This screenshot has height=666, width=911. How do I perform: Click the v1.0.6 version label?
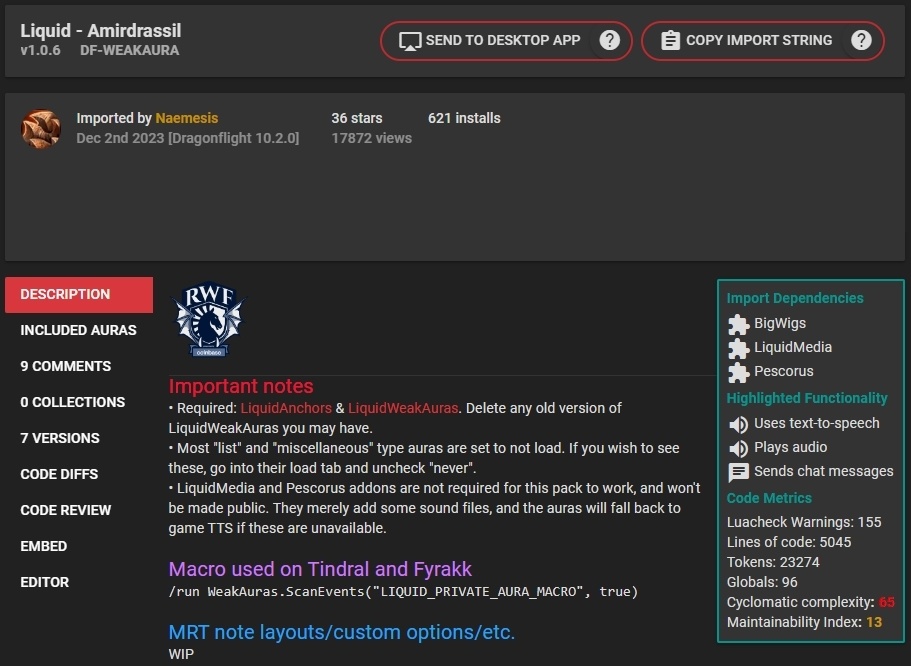(x=40, y=51)
